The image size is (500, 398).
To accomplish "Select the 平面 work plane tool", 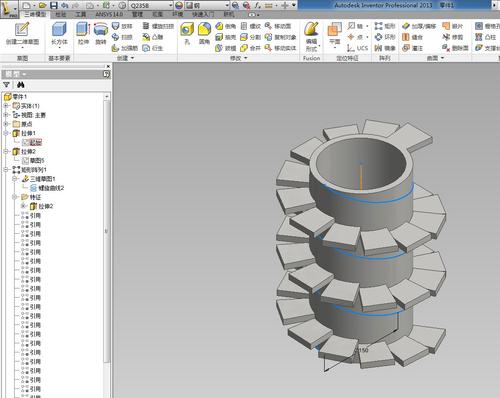I will [334, 33].
